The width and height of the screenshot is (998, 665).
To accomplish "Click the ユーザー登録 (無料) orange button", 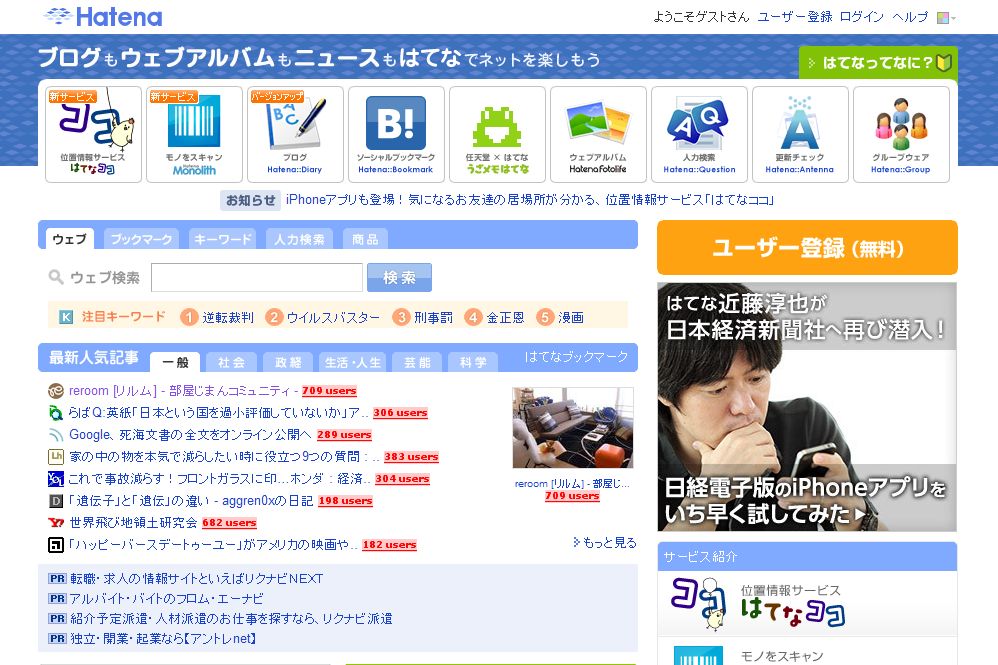I will click(807, 248).
